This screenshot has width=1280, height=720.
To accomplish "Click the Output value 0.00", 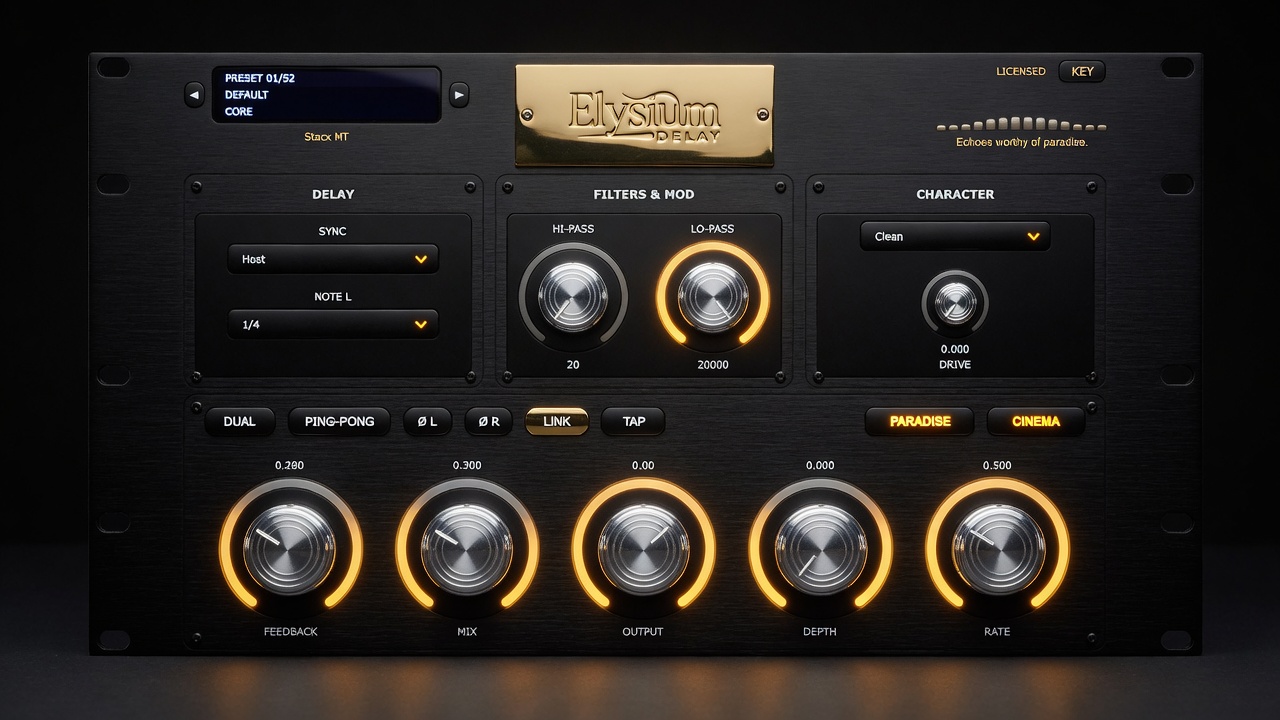I will point(643,465).
